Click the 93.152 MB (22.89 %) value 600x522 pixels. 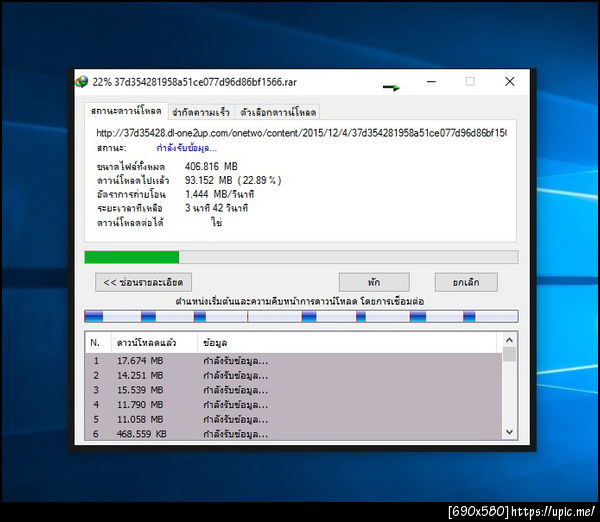click(x=233, y=180)
